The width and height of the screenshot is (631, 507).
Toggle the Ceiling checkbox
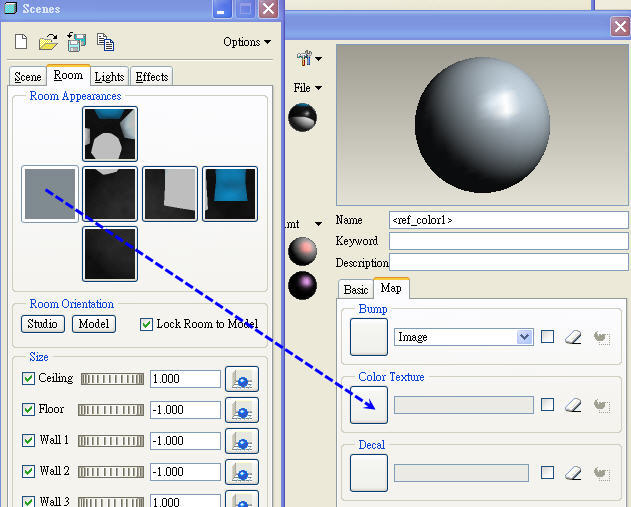point(28,378)
